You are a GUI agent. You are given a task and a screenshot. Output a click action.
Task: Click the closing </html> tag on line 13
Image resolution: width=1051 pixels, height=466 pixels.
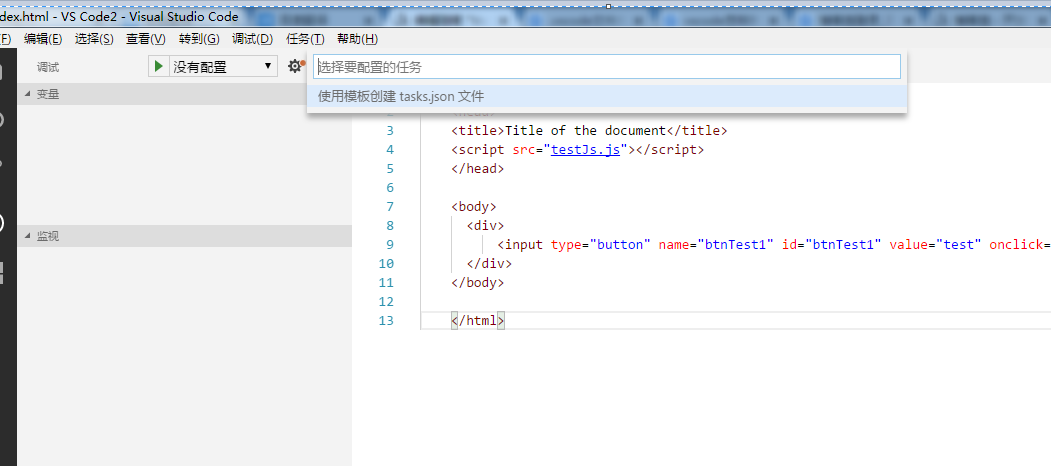tap(478, 321)
